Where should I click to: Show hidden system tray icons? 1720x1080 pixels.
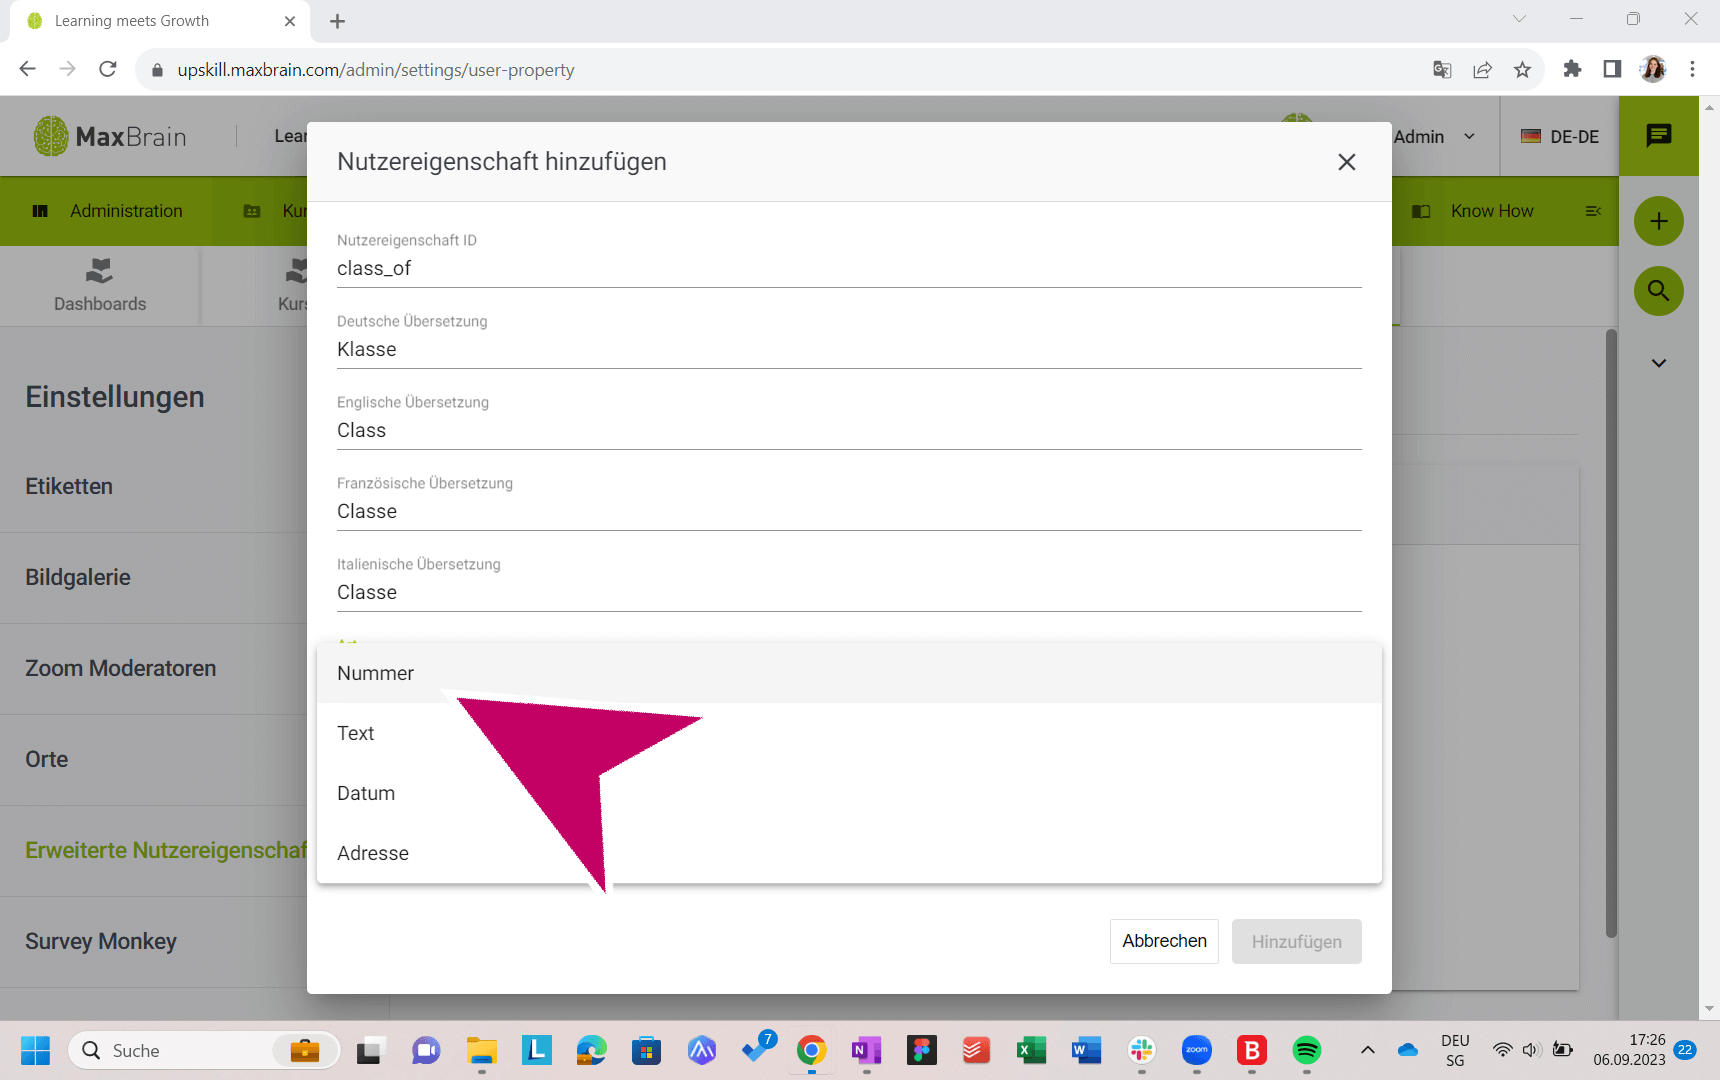click(1368, 1050)
